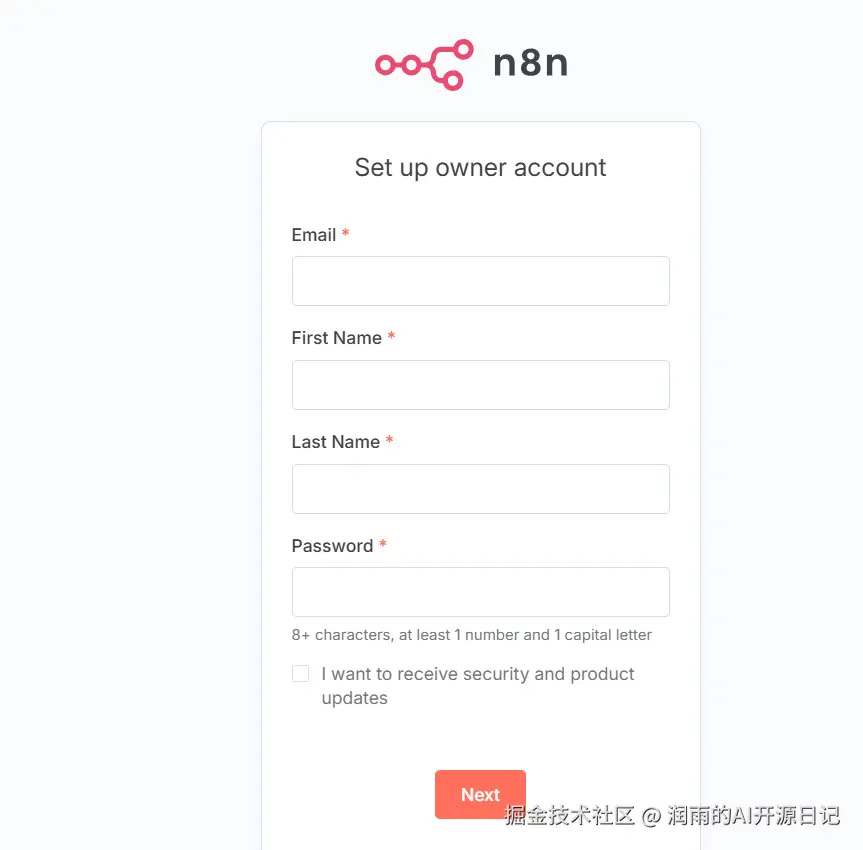Viewport: 863px width, 850px height.
Task: Focus the Password input field
Action: [480, 592]
